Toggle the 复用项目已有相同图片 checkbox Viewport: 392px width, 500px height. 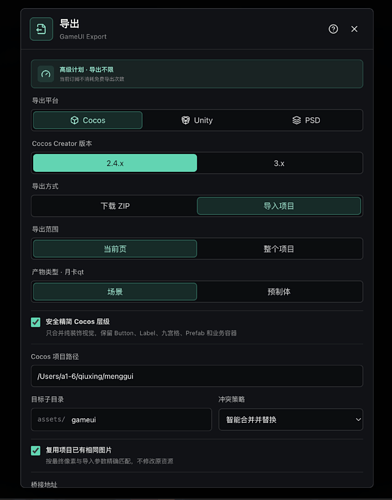pyautogui.click(x=36, y=451)
